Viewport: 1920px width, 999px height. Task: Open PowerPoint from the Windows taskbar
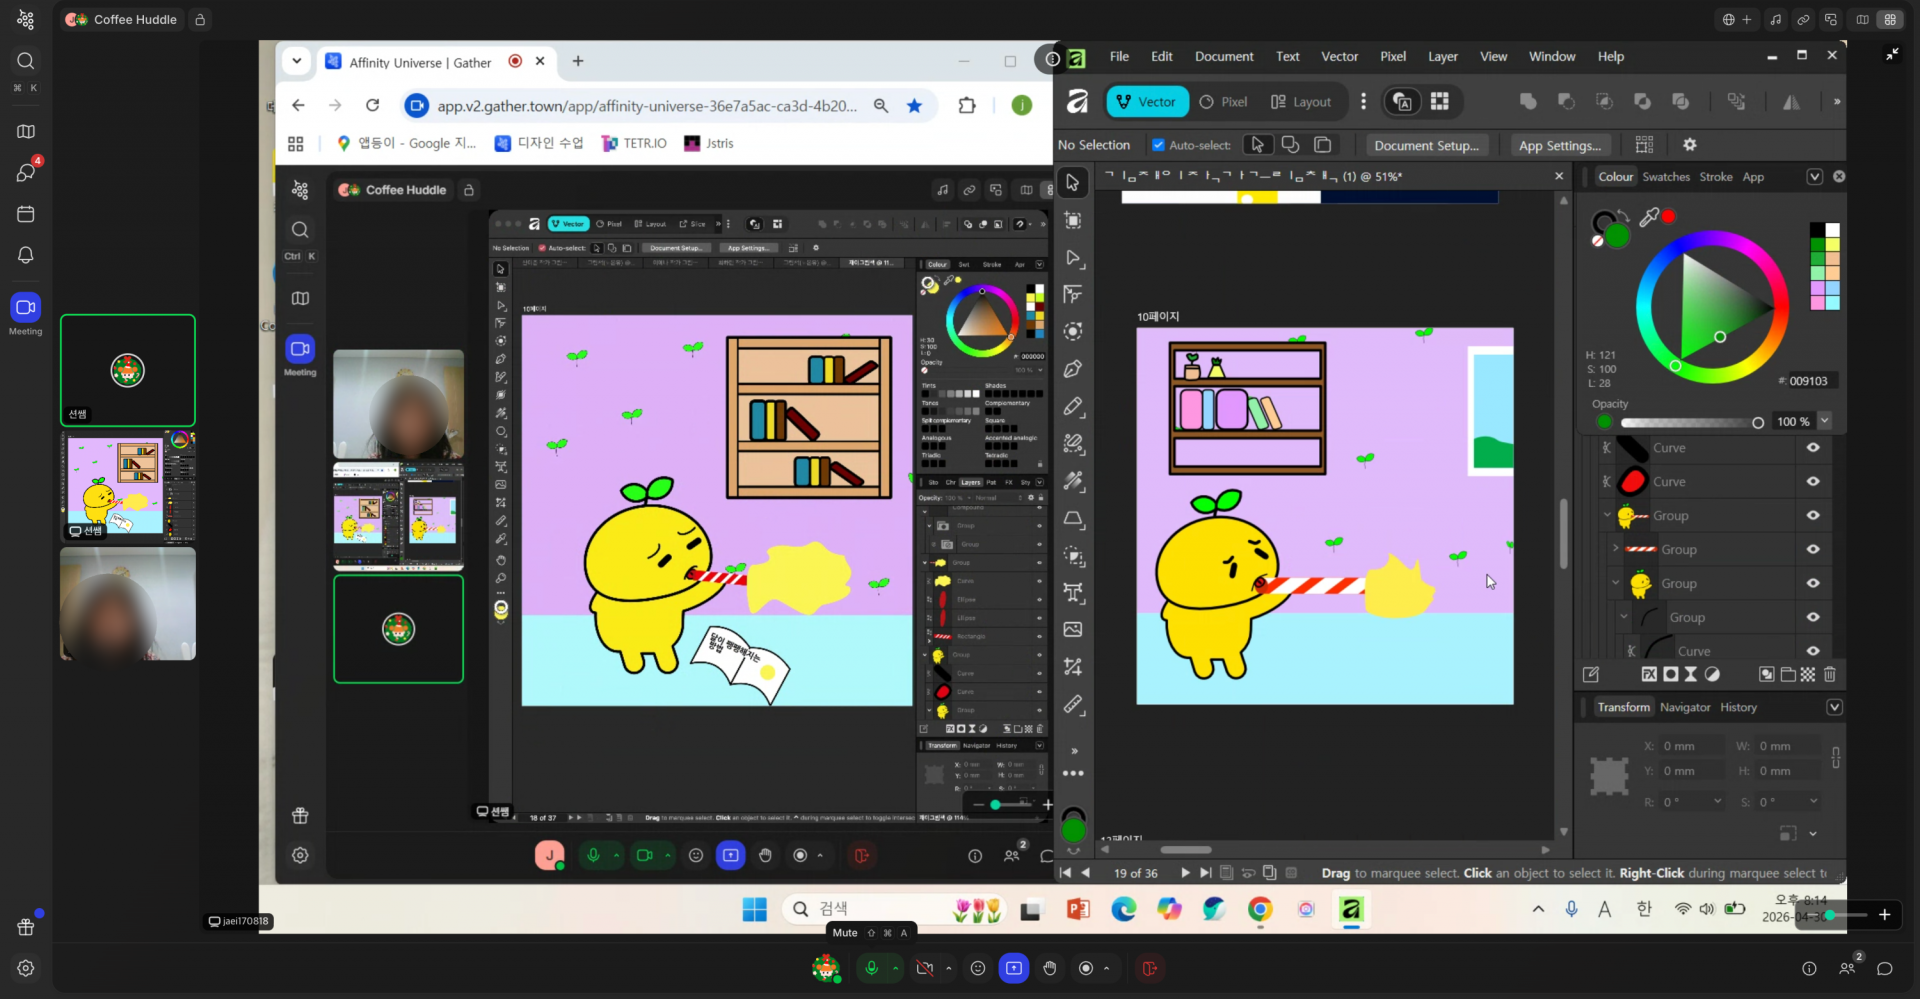coord(1078,909)
